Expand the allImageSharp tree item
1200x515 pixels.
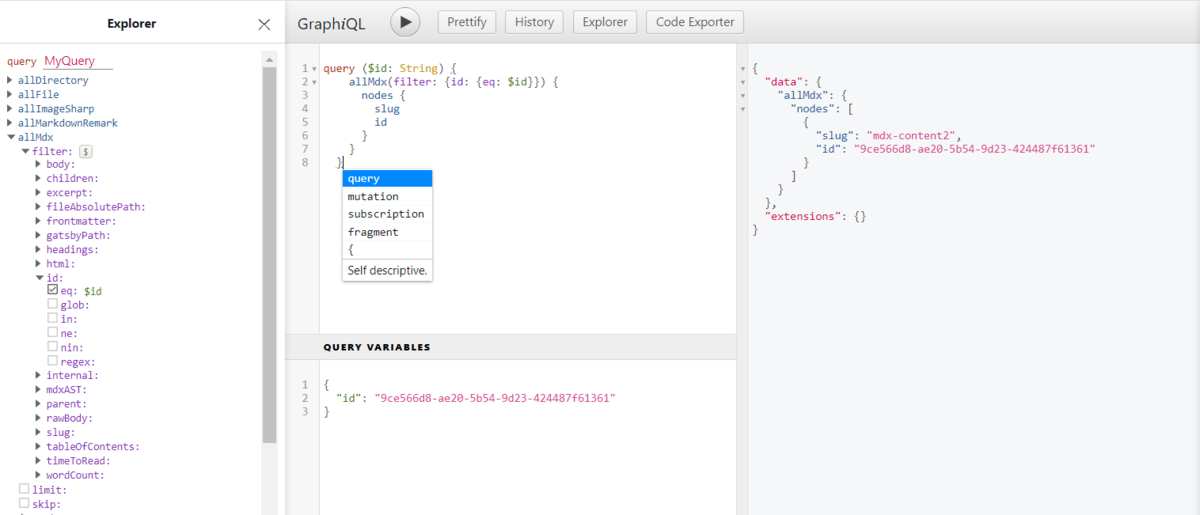[11, 108]
